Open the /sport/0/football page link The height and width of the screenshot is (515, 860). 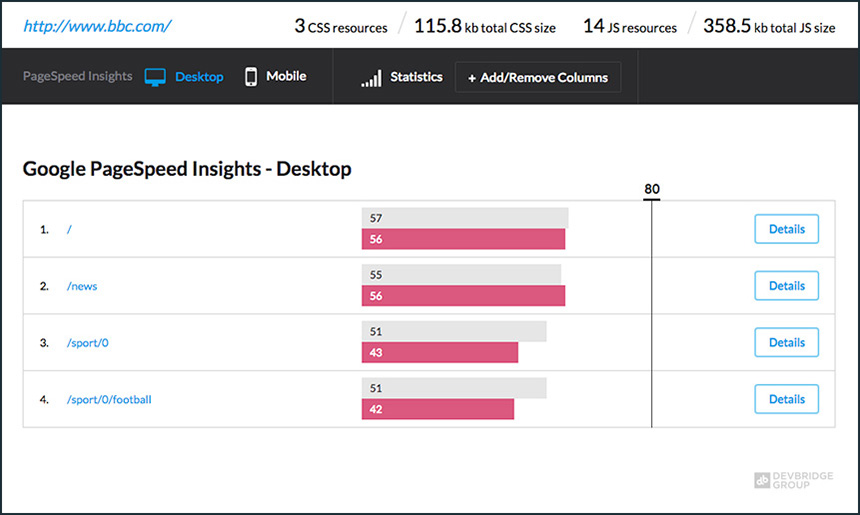pyautogui.click(x=109, y=400)
